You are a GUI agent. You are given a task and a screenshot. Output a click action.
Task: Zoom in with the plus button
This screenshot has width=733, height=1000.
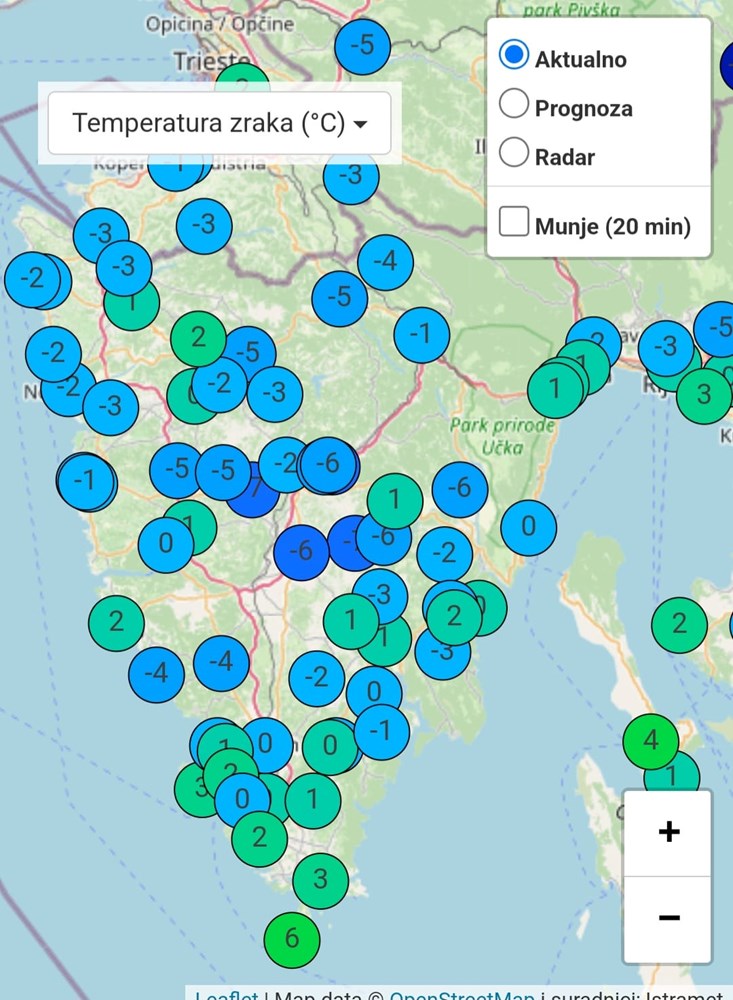pyautogui.click(x=669, y=832)
